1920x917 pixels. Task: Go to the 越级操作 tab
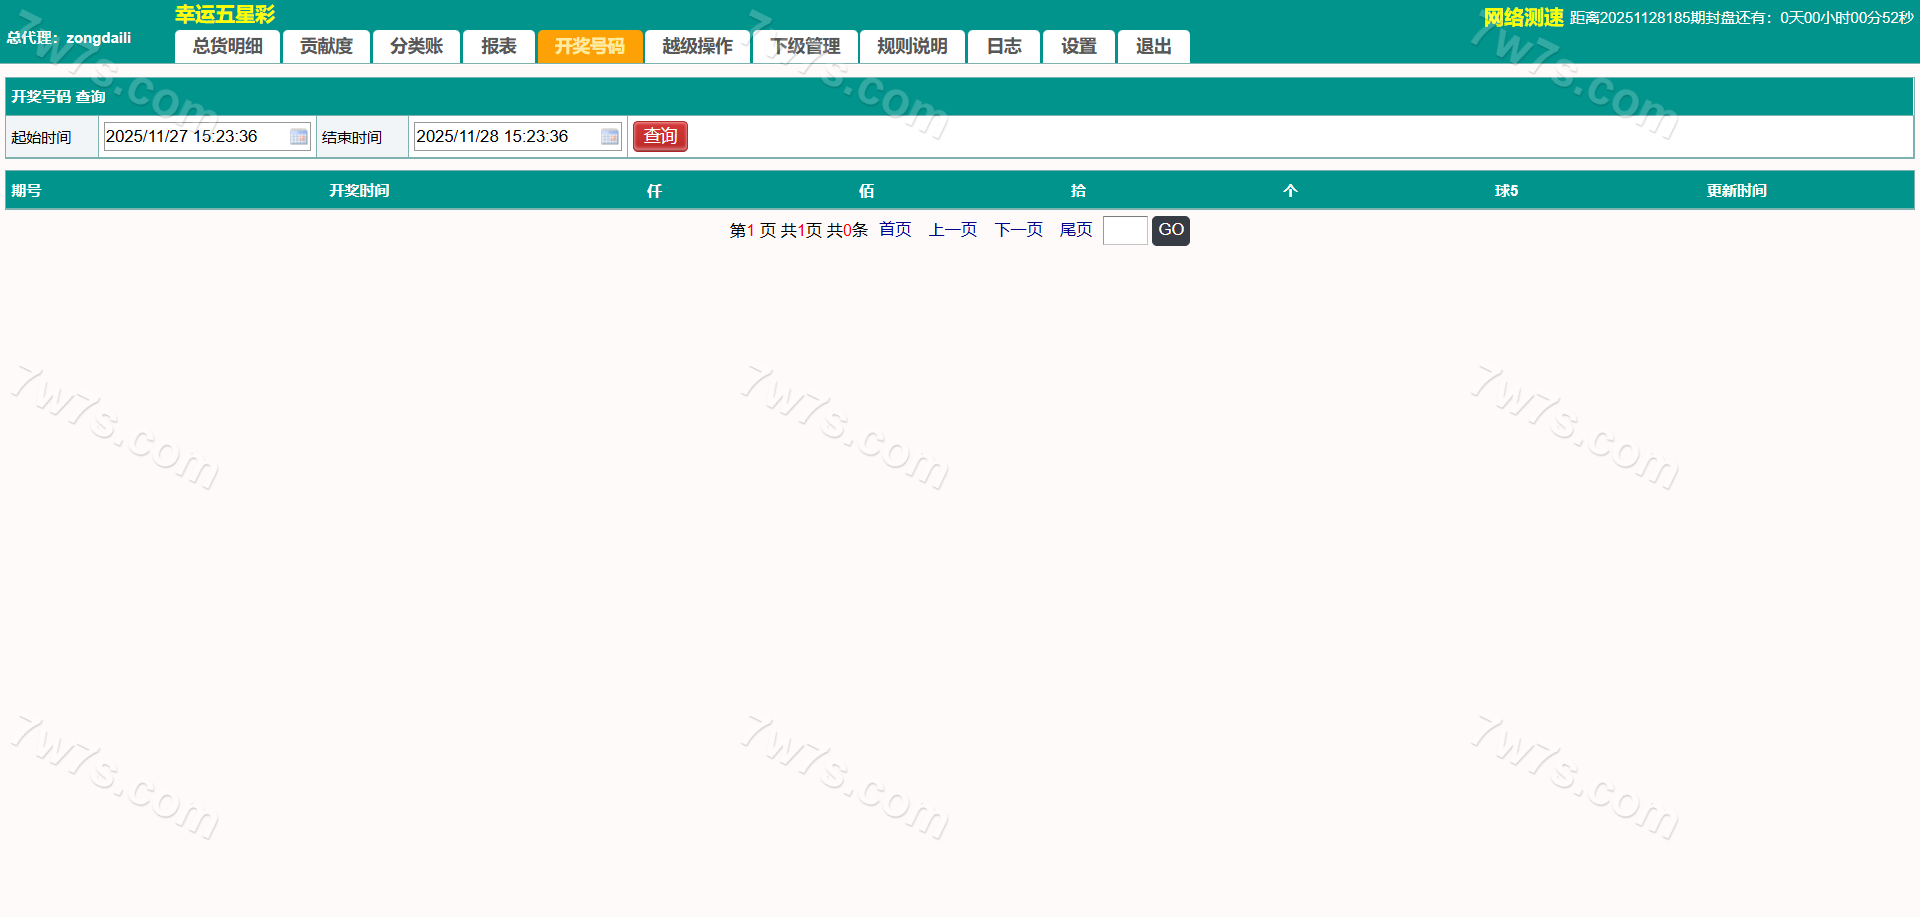pos(697,46)
